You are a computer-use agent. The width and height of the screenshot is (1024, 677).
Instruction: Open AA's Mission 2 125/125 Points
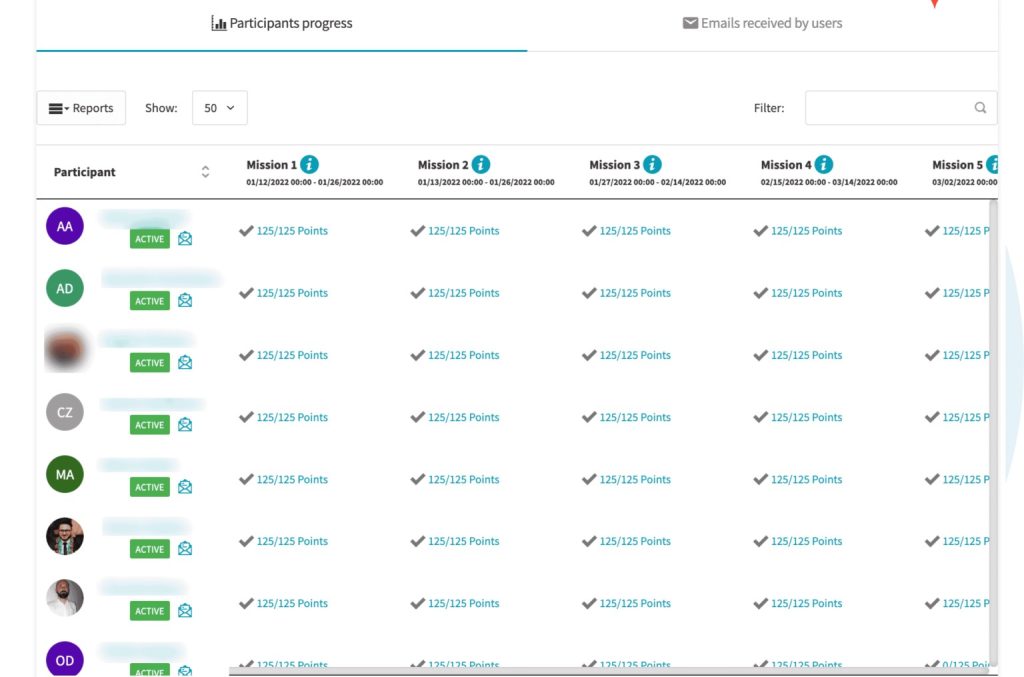(464, 230)
